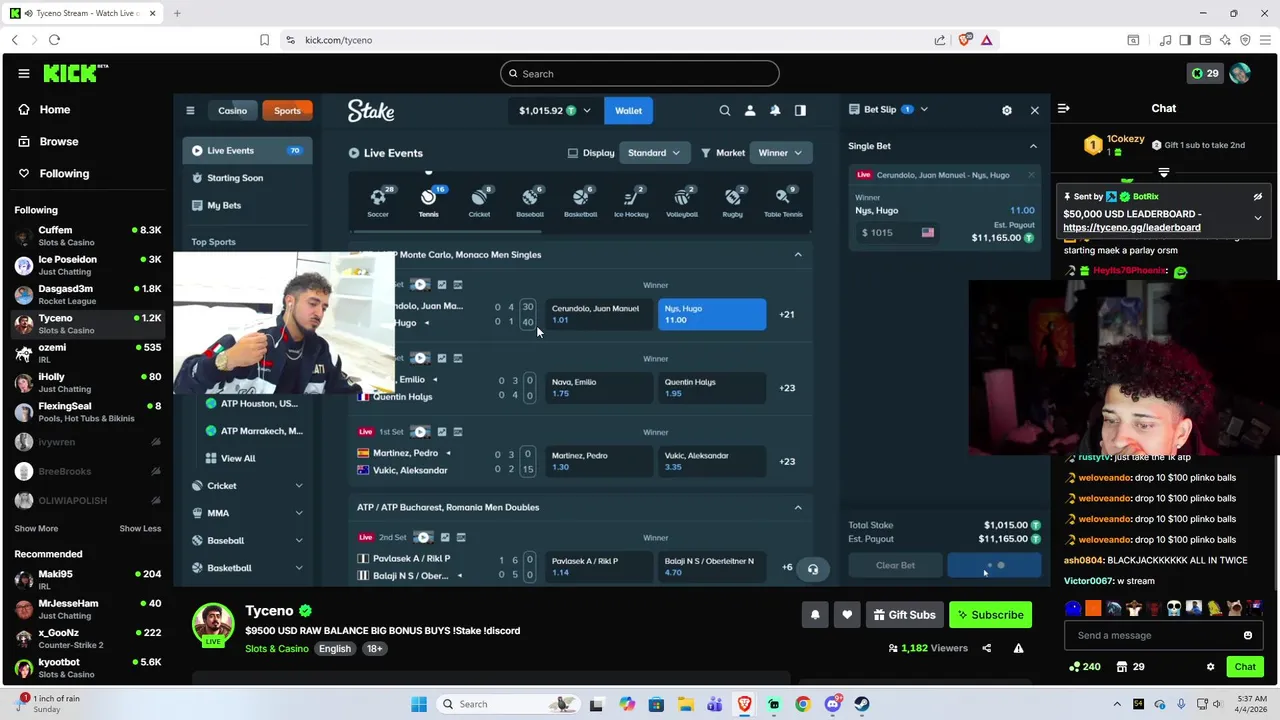Image resolution: width=1280 pixels, height=720 pixels.
Task: Open Stake user profile icon
Action: tap(750, 110)
